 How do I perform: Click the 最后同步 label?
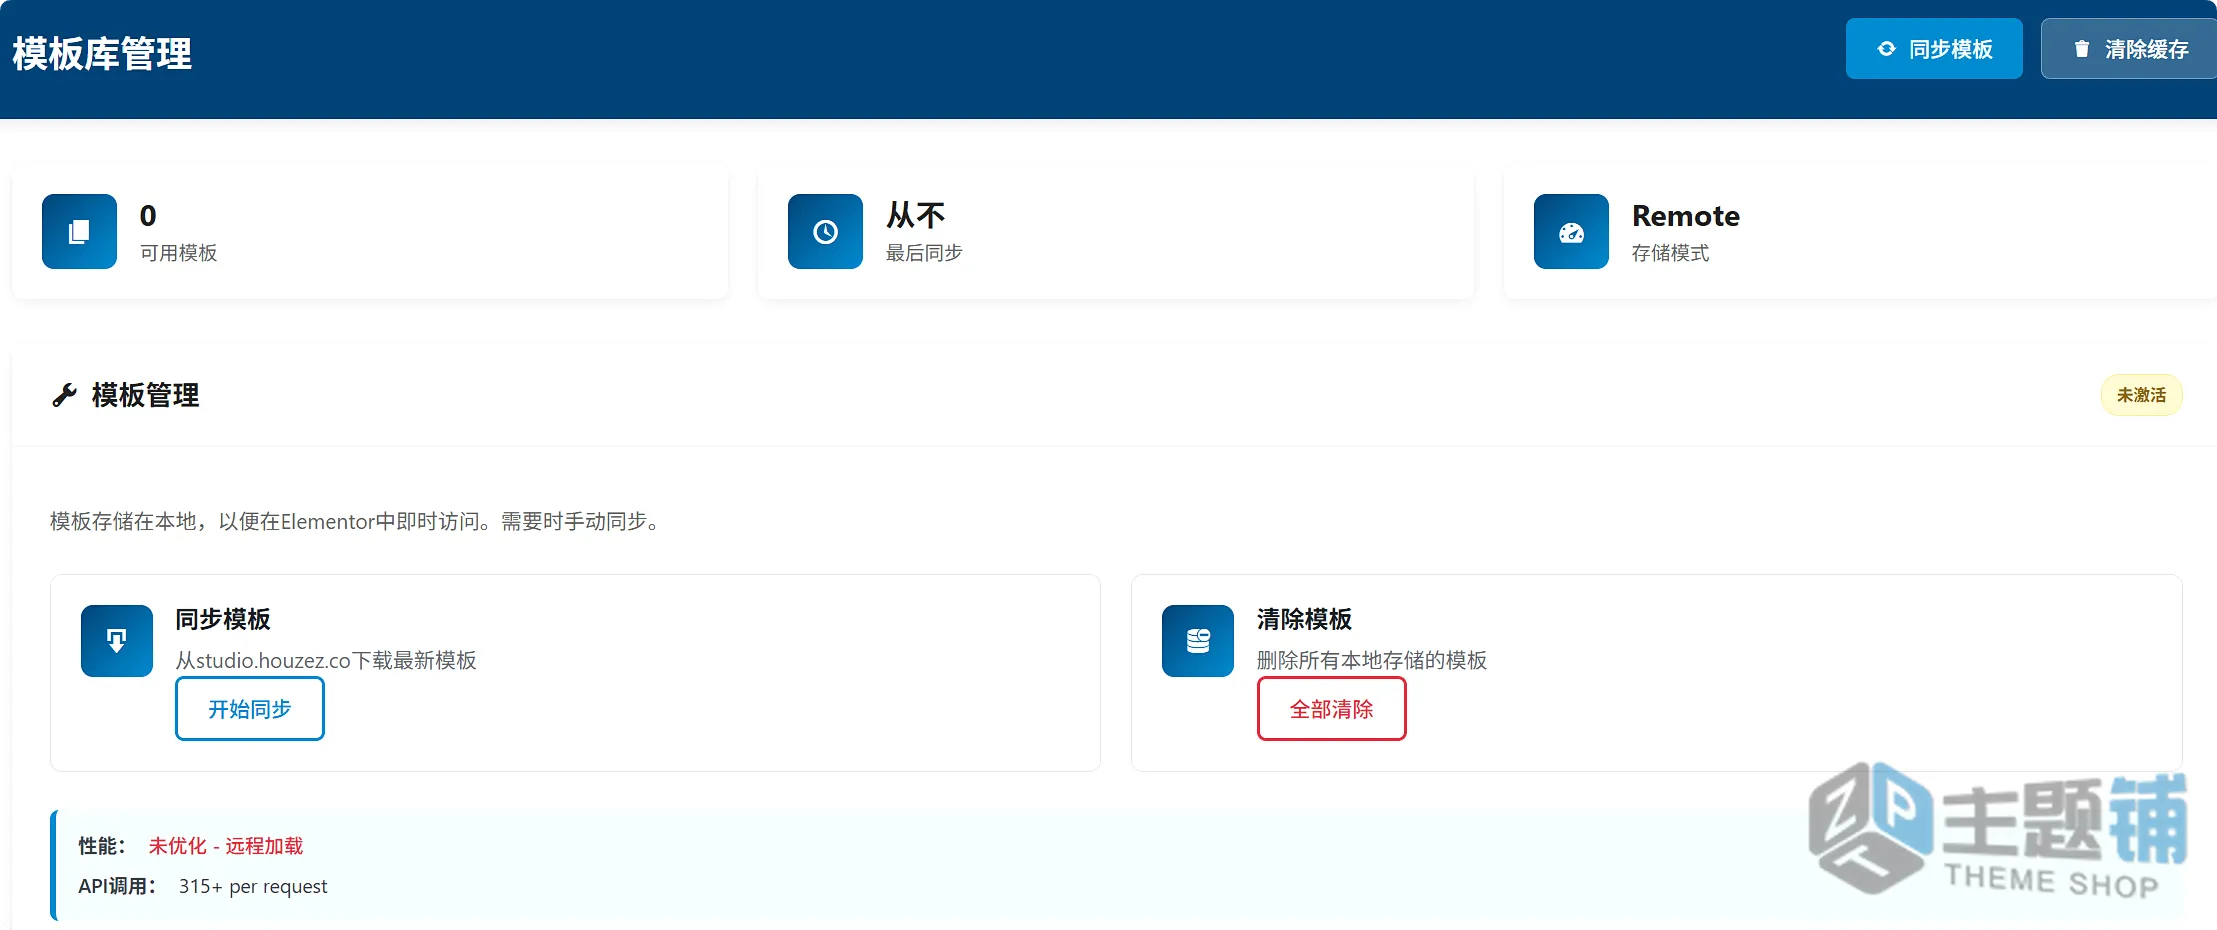click(924, 253)
